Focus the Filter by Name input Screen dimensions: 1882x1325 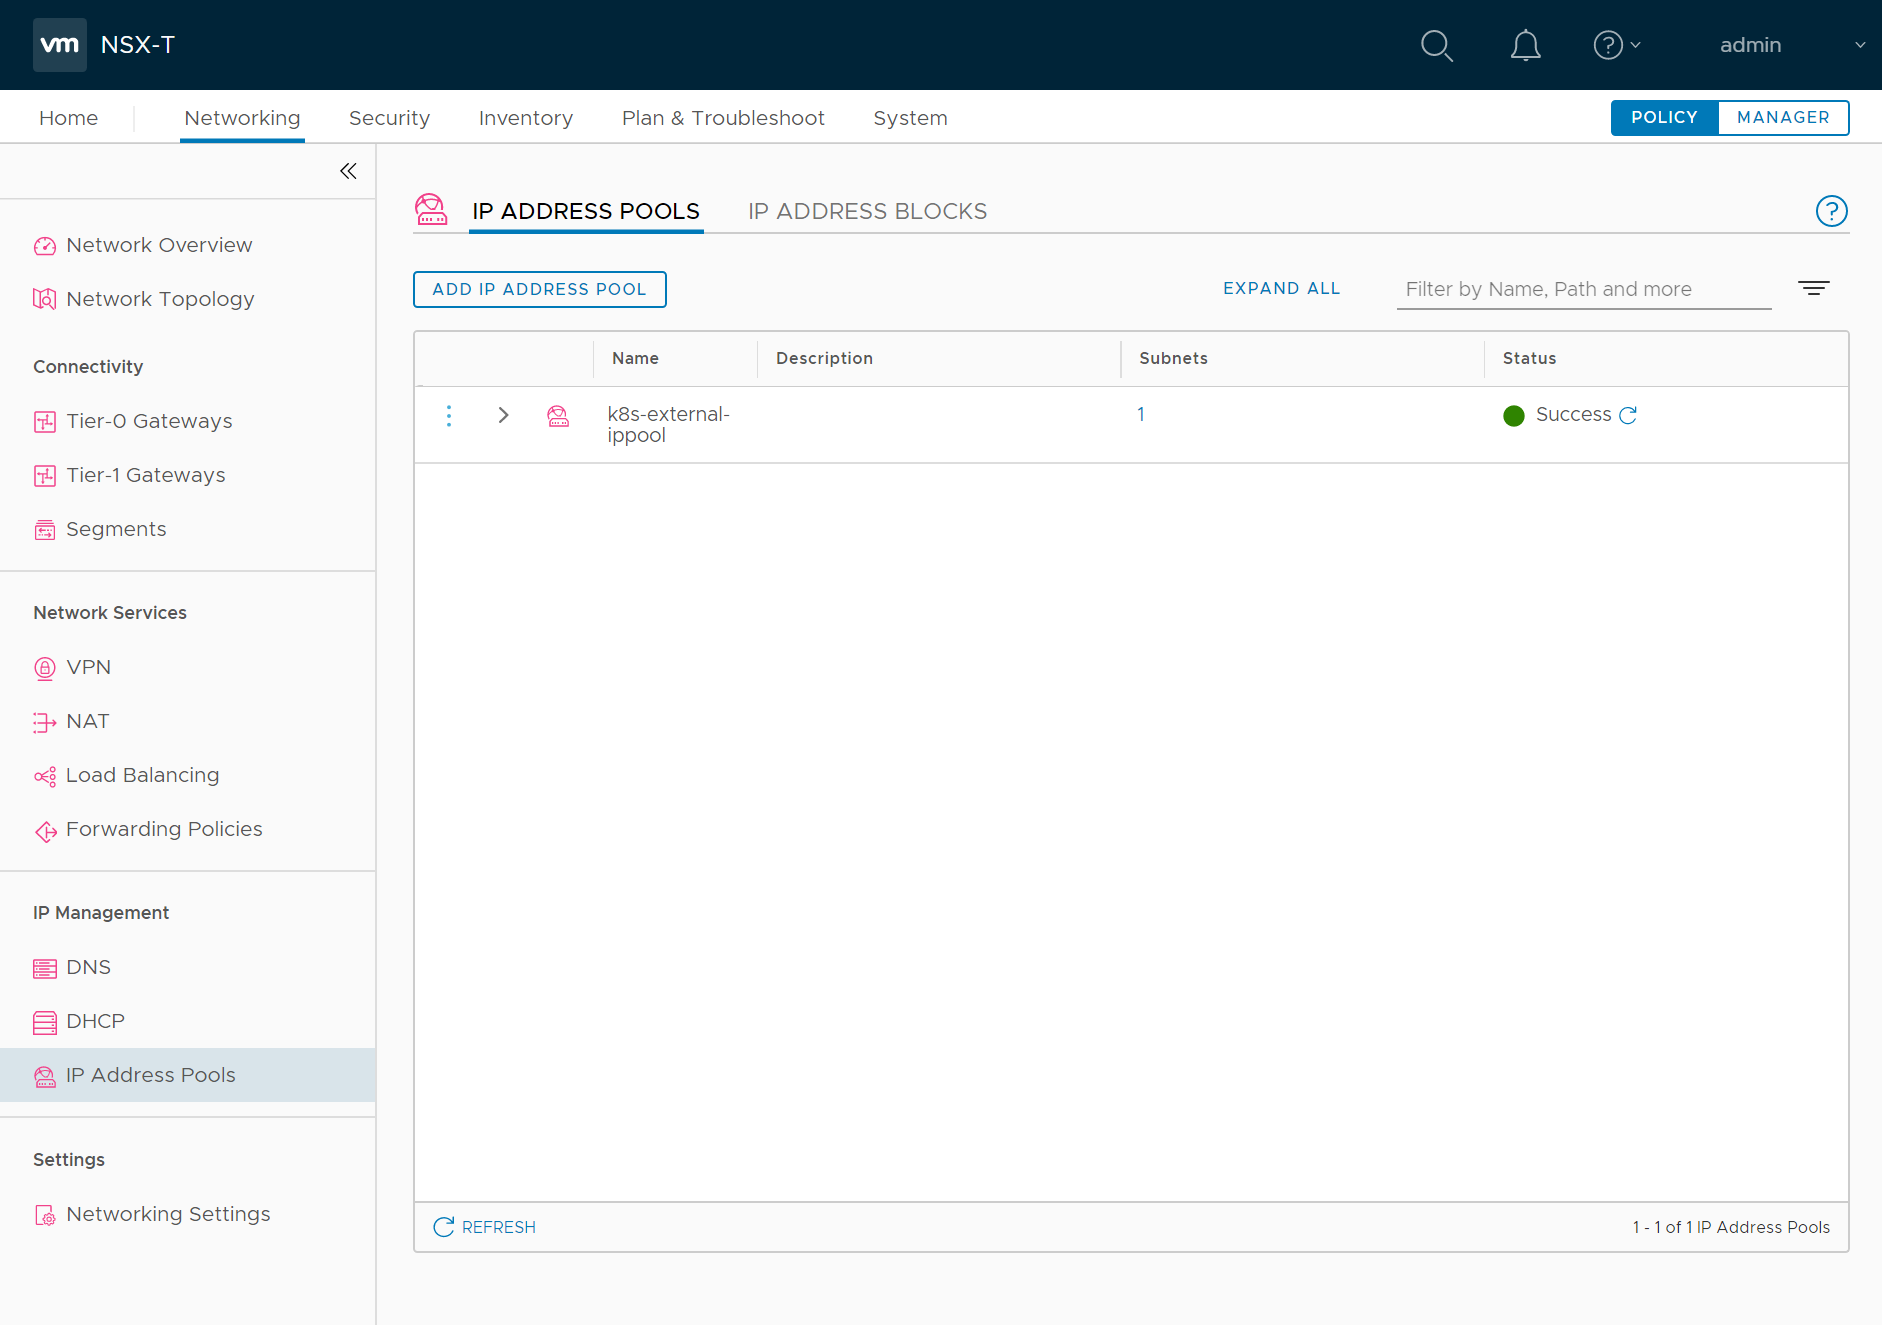[1584, 289]
